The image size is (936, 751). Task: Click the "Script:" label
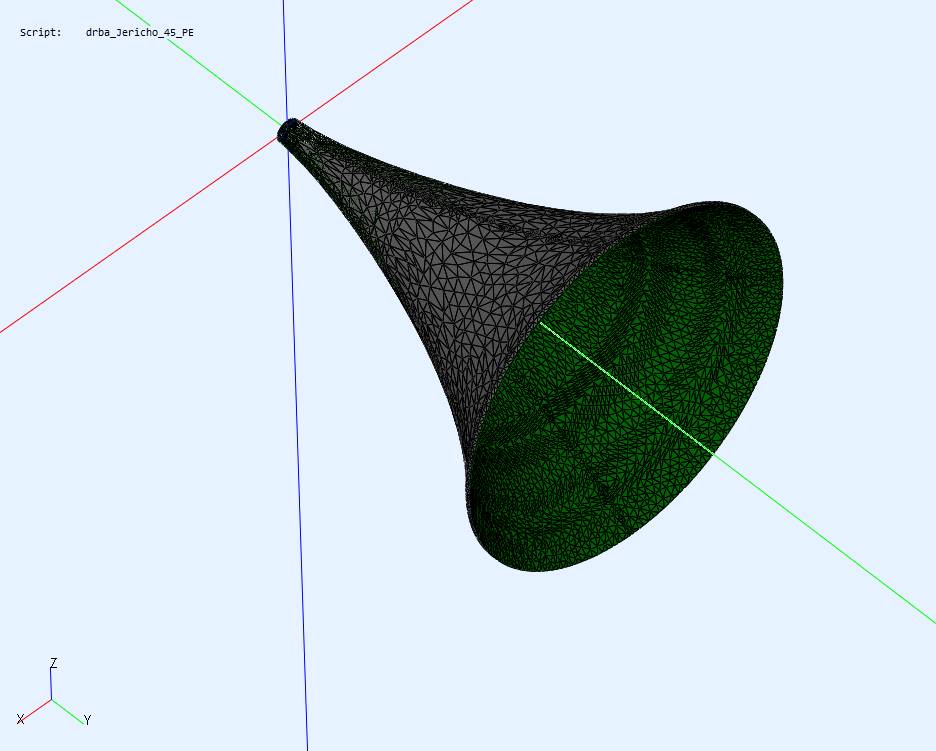(41, 32)
